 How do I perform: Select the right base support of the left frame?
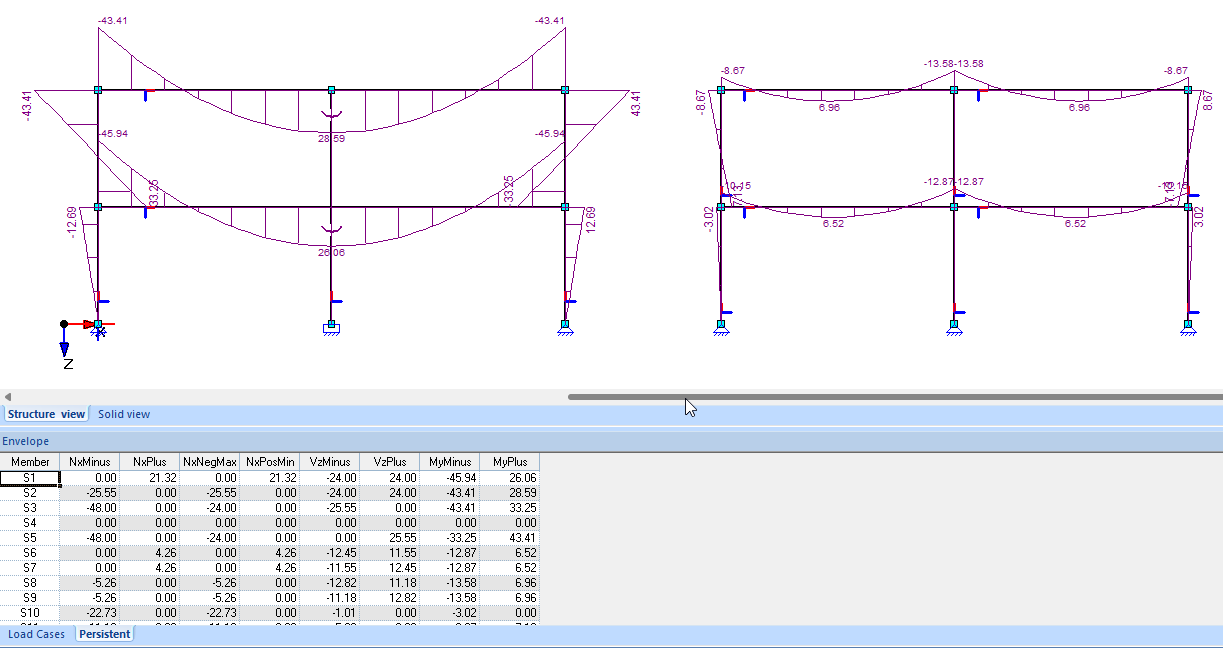565,326
